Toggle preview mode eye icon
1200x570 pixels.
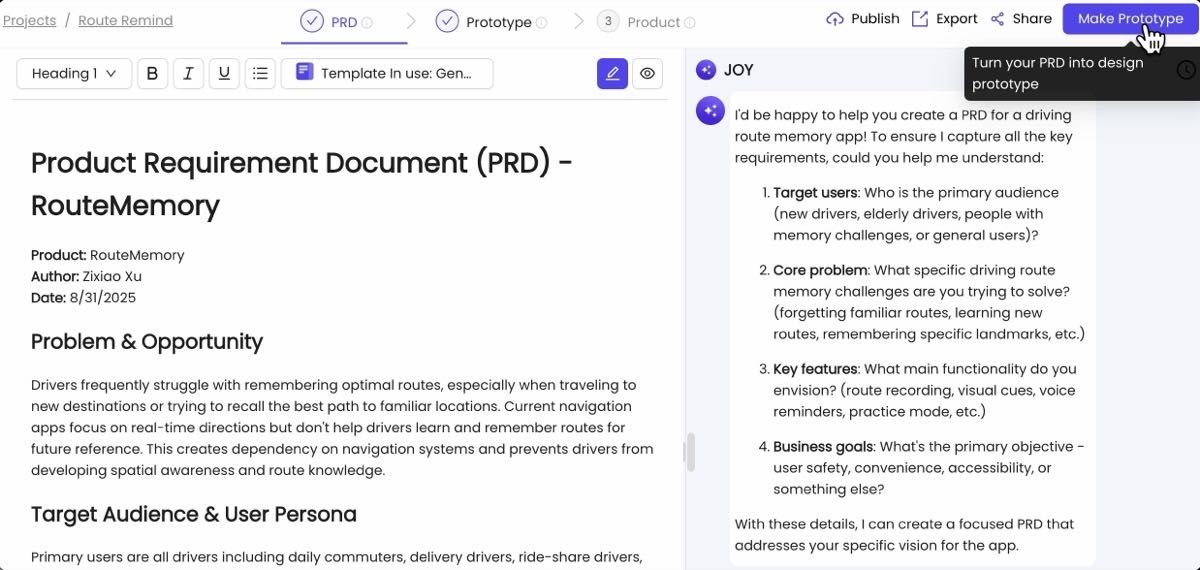(x=648, y=73)
